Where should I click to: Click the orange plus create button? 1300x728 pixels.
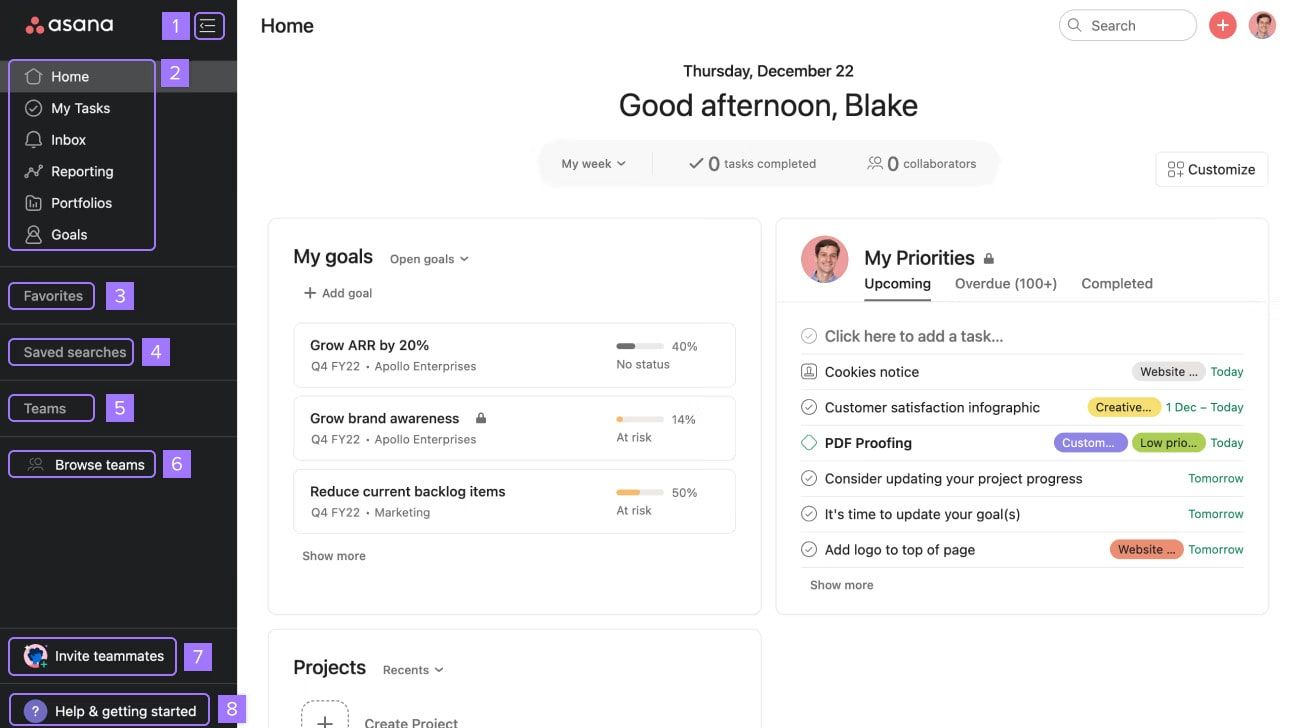coord(1222,24)
